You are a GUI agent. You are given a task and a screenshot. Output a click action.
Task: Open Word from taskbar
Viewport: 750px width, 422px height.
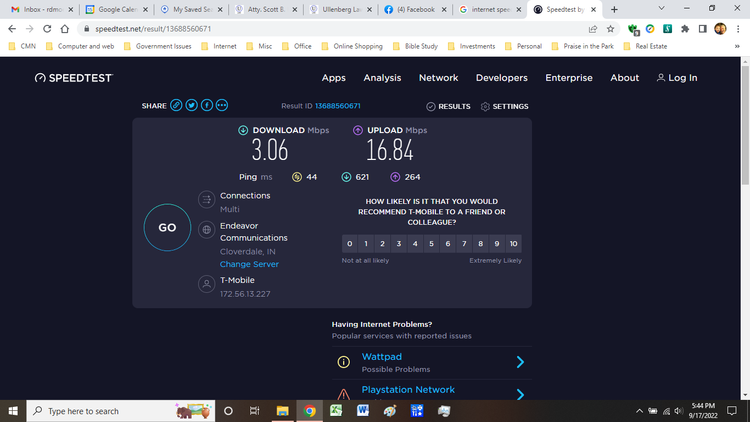(x=363, y=411)
